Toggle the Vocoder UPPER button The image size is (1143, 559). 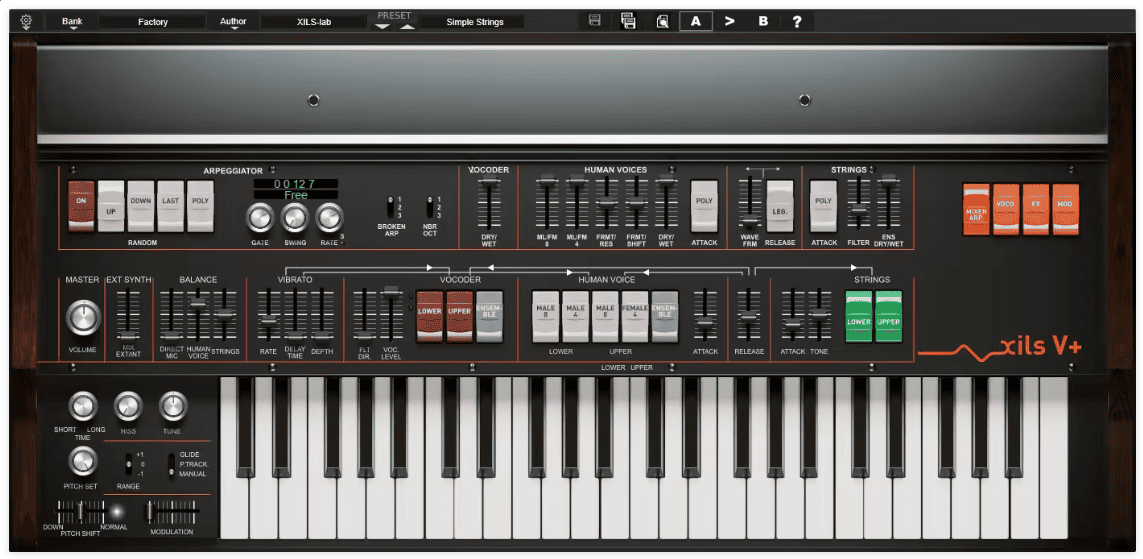pos(460,316)
